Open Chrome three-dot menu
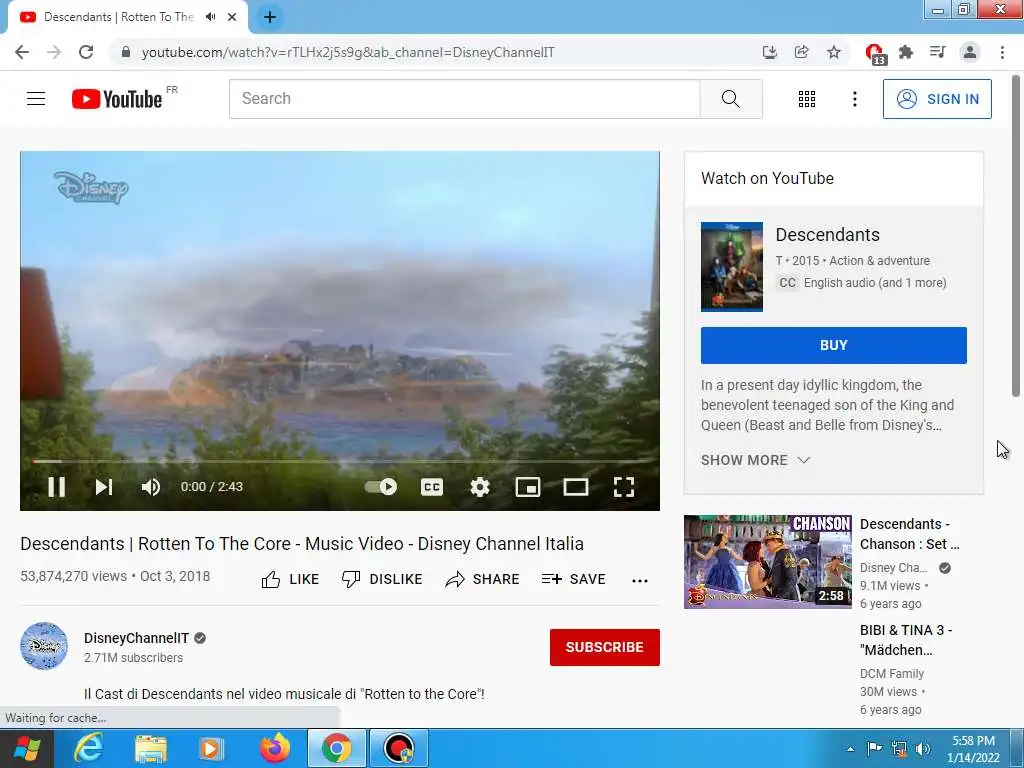The height and width of the screenshot is (768, 1024). [x=1002, y=52]
